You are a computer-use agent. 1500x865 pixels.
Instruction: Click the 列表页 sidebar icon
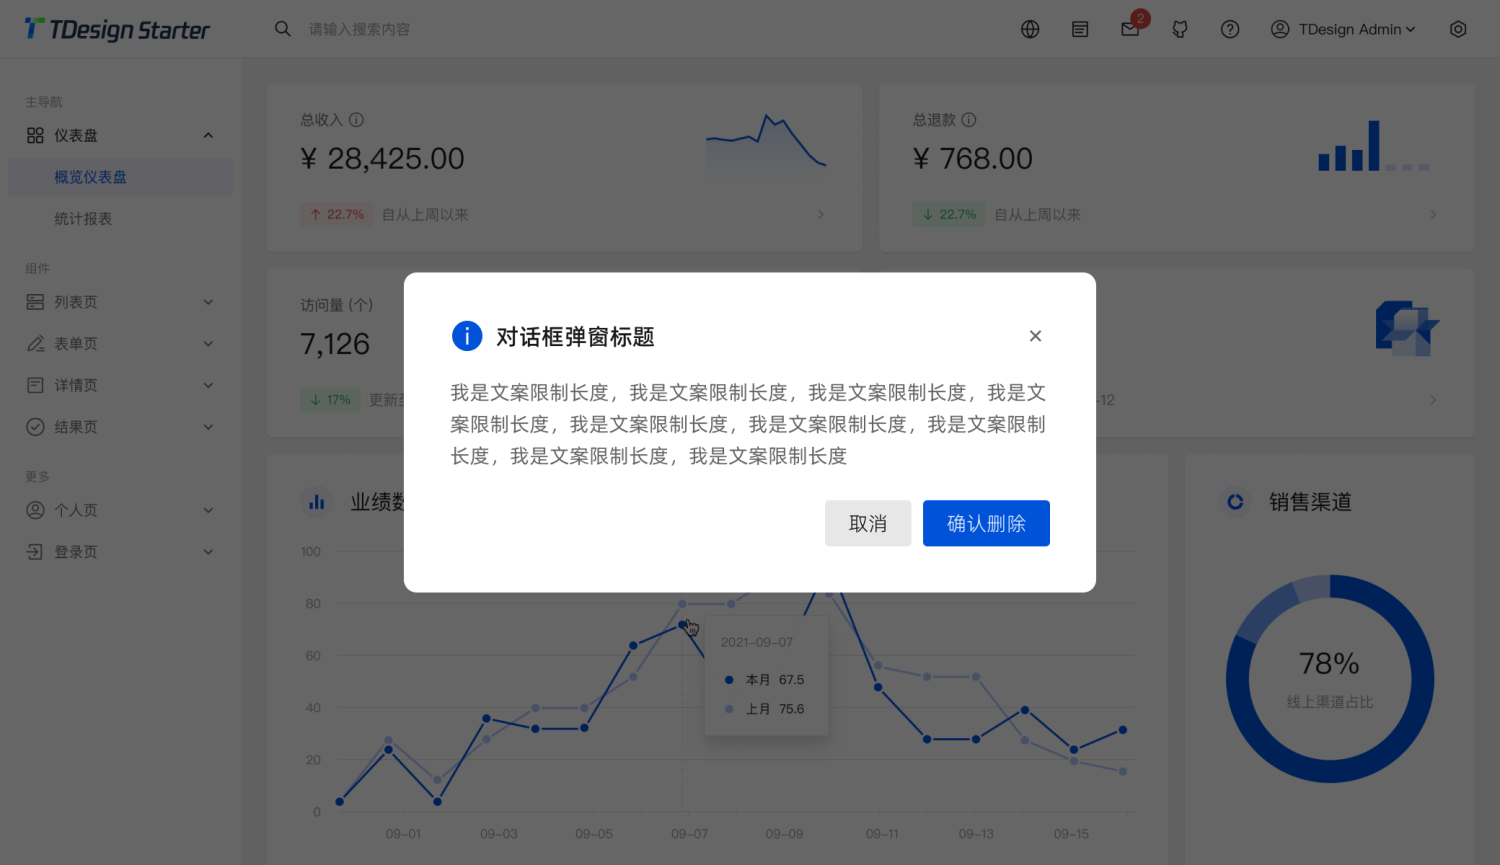click(34, 301)
